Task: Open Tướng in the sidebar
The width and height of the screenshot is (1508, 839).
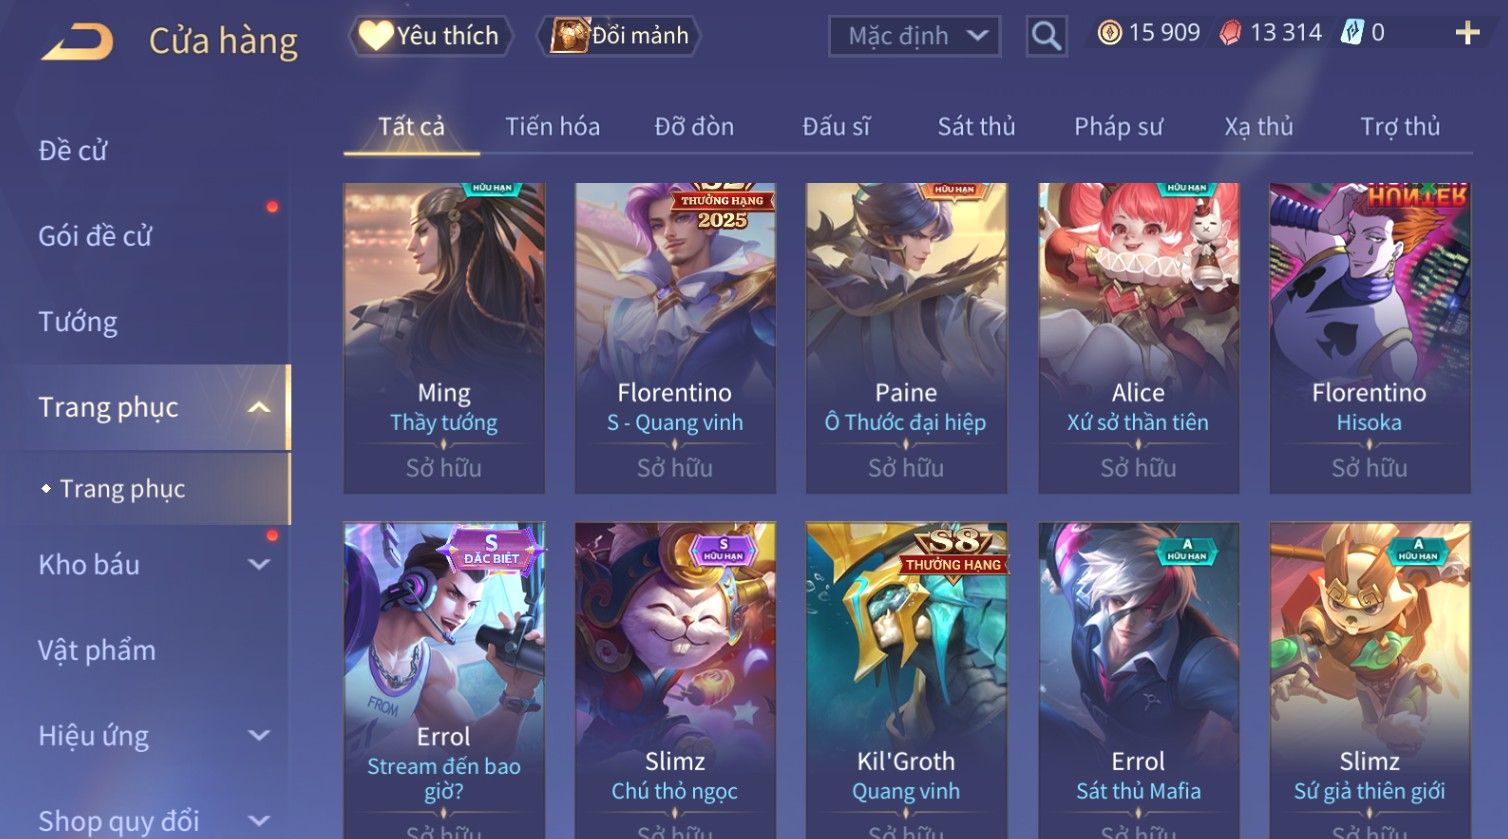Action: (x=78, y=322)
